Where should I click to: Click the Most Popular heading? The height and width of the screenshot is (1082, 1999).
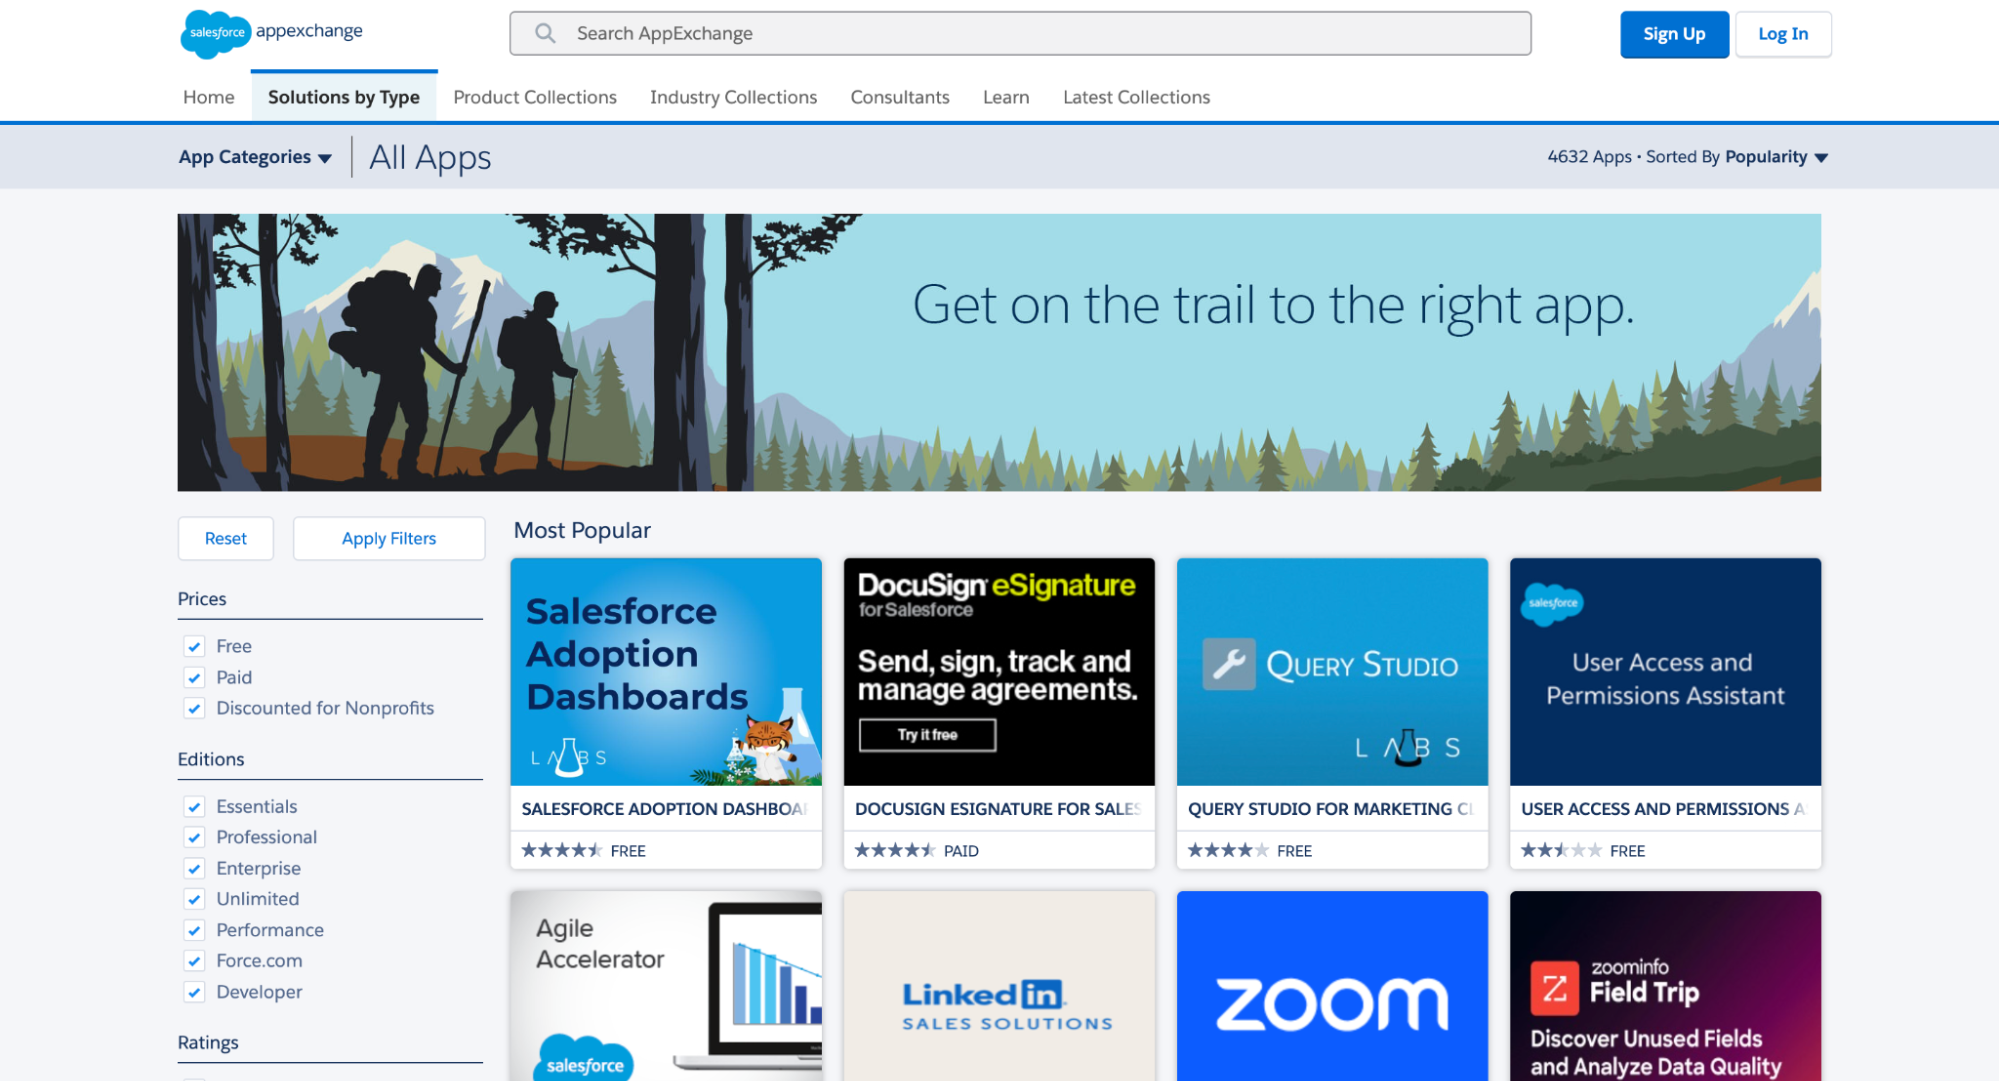(582, 531)
